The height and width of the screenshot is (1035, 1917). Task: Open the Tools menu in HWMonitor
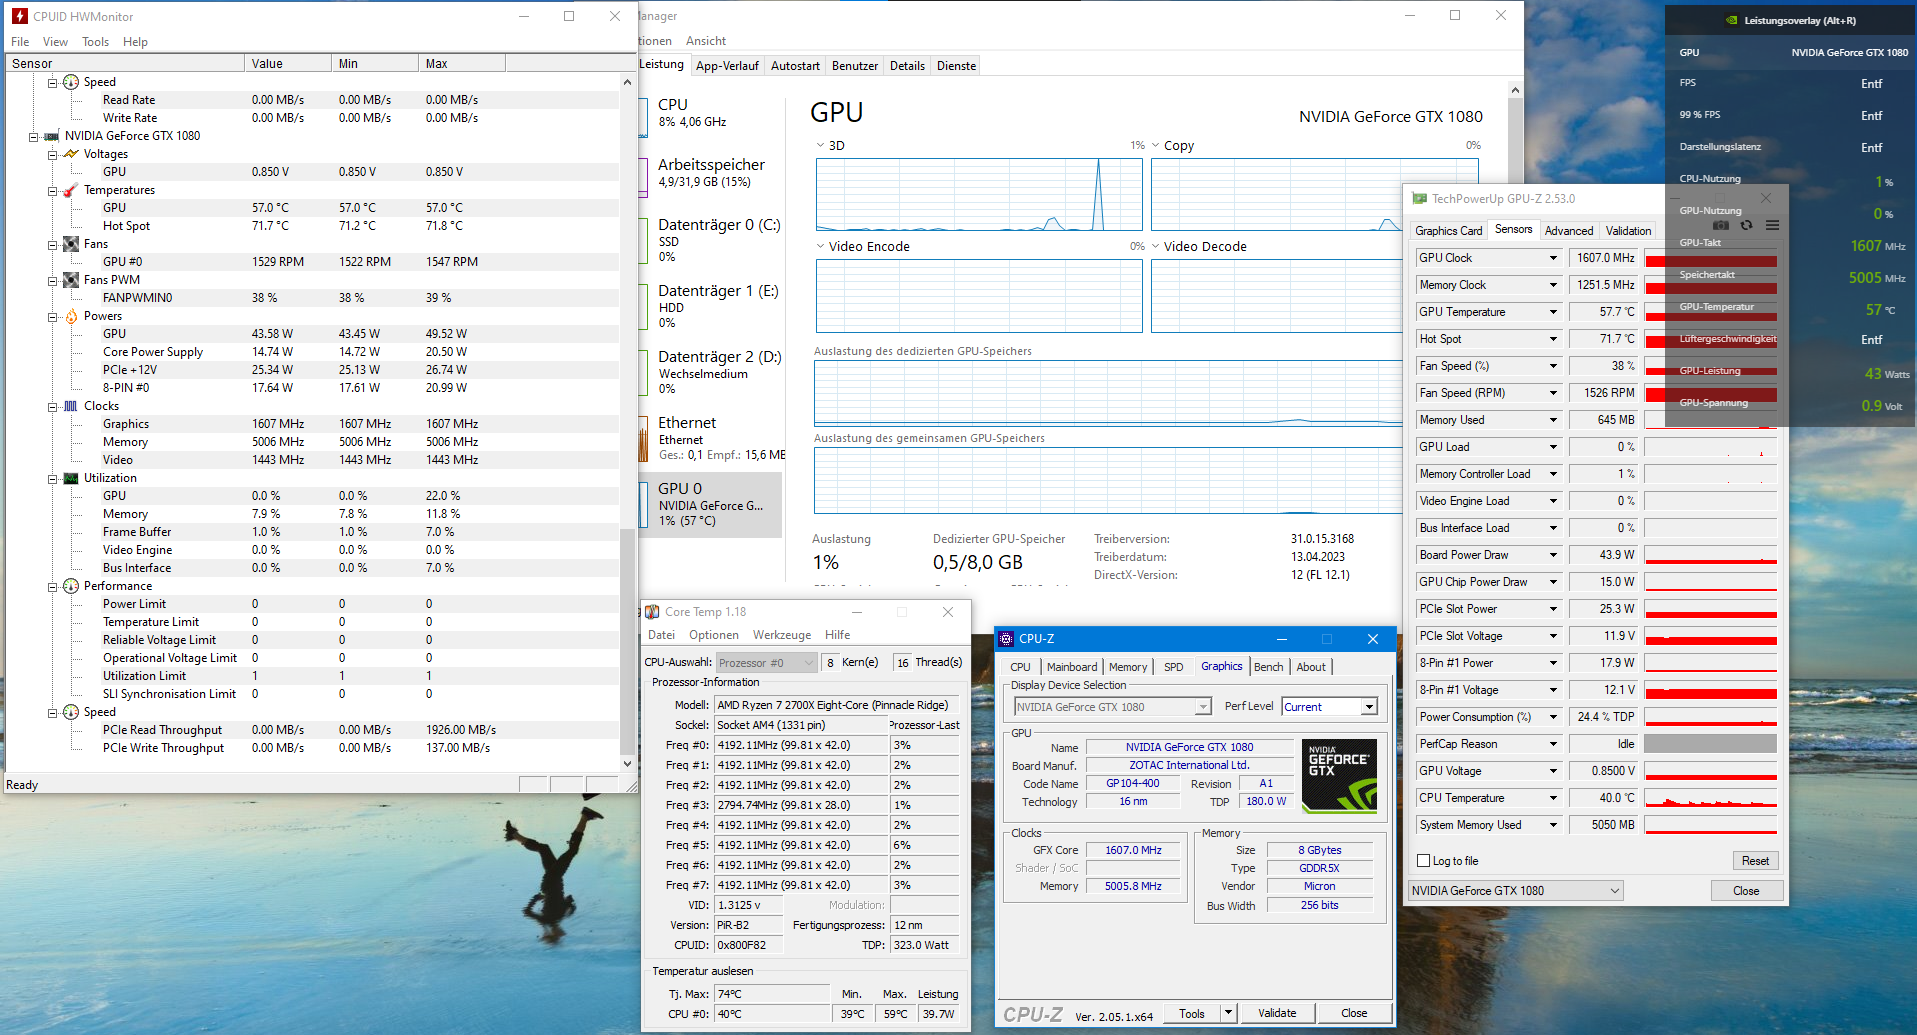[95, 42]
